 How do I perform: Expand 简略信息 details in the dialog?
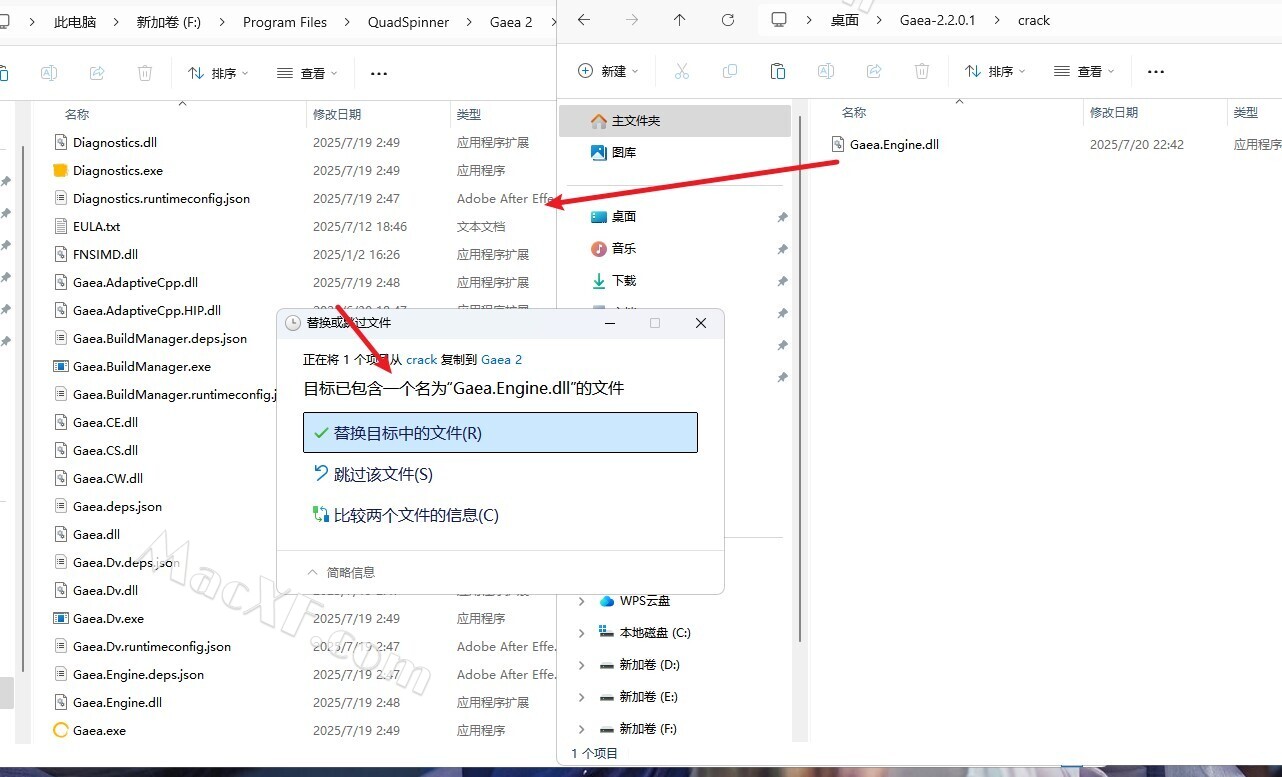point(341,572)
